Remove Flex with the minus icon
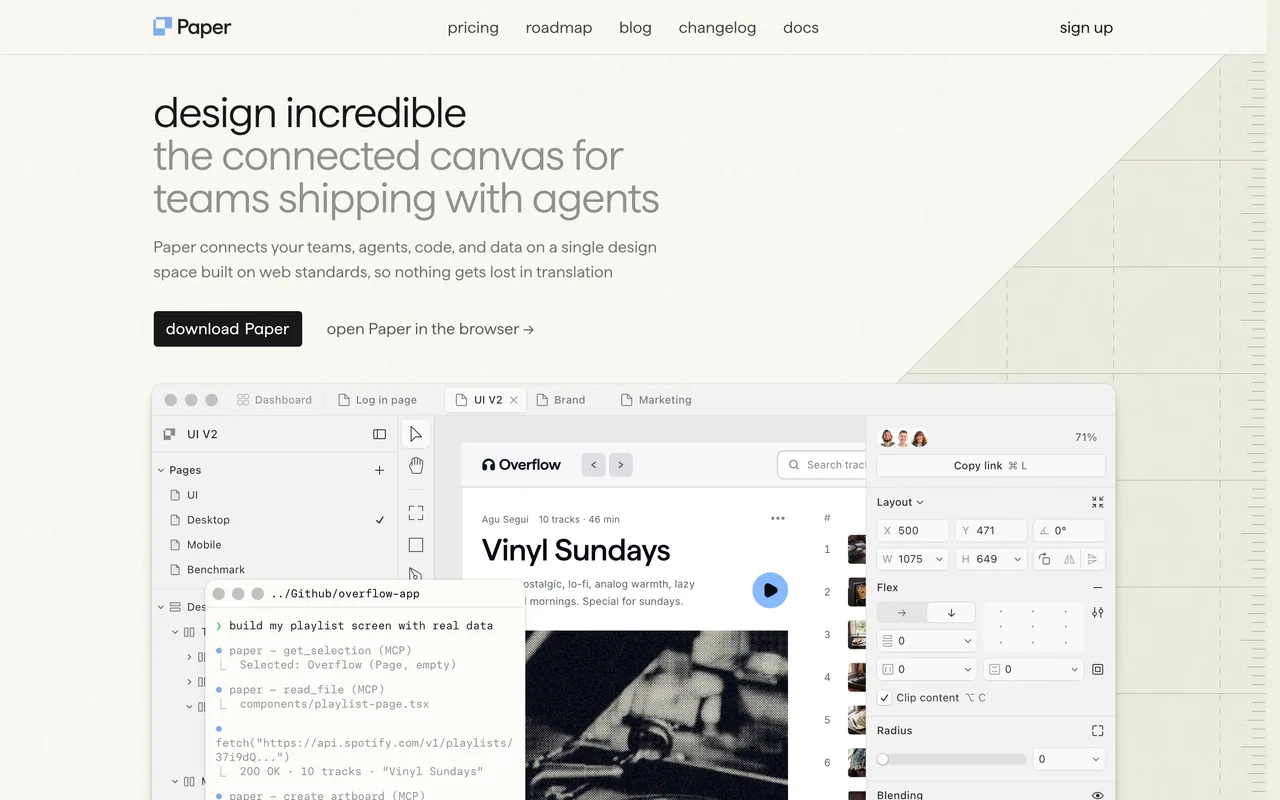 (x=1098, y=588)
